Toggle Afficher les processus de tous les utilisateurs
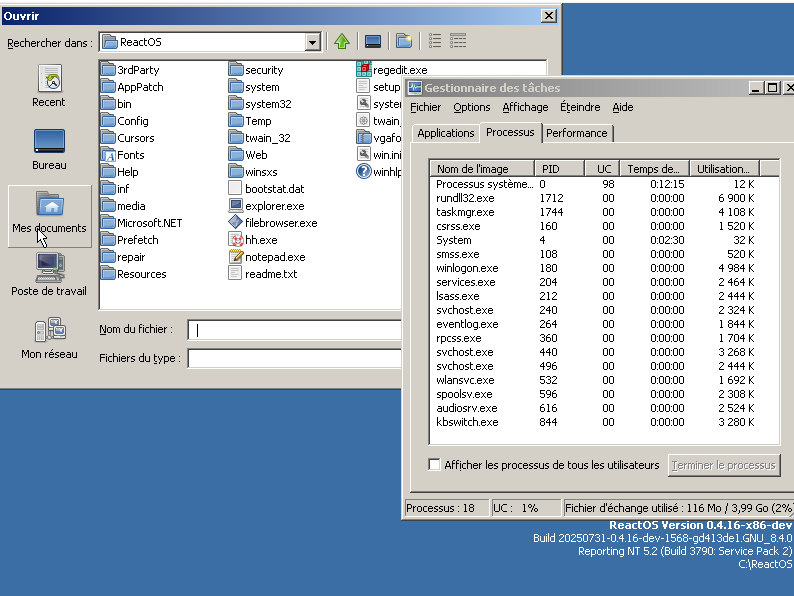Viewport: 794px width, 596px height. pyautogui.click(x=434, y=464)
